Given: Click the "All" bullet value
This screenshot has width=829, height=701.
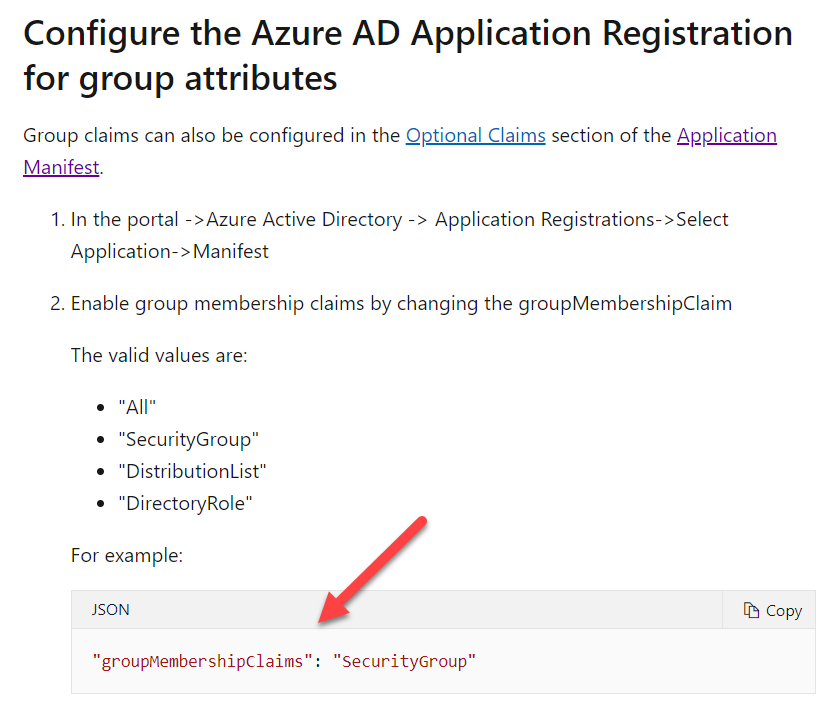Looking at the screenshot, I should [x=137, y=408].
